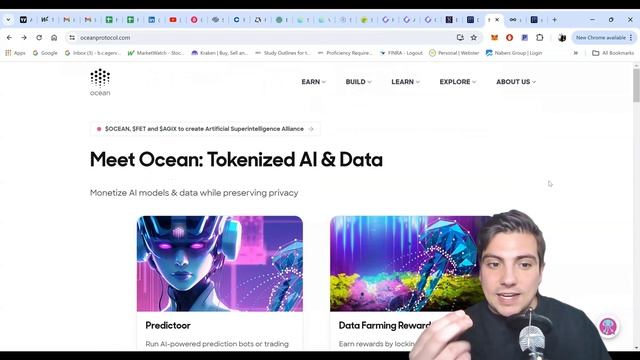This screenshot has height=360, width=640.
Task: Expand the EARN menu
Action: [313, 82]
